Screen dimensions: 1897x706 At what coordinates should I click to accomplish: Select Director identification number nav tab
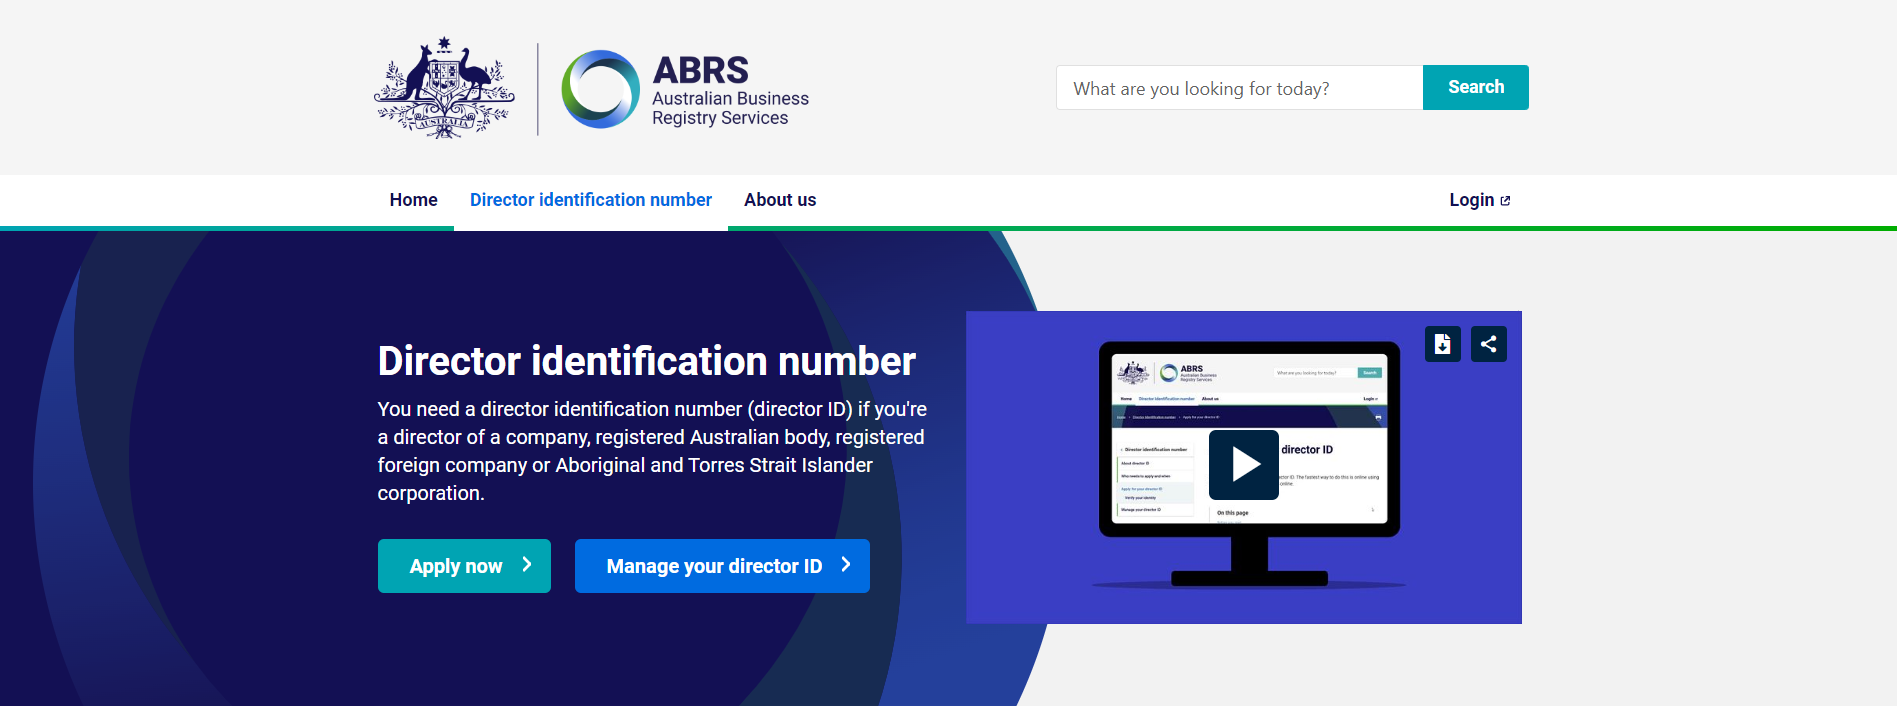click(x=591, y=200)
